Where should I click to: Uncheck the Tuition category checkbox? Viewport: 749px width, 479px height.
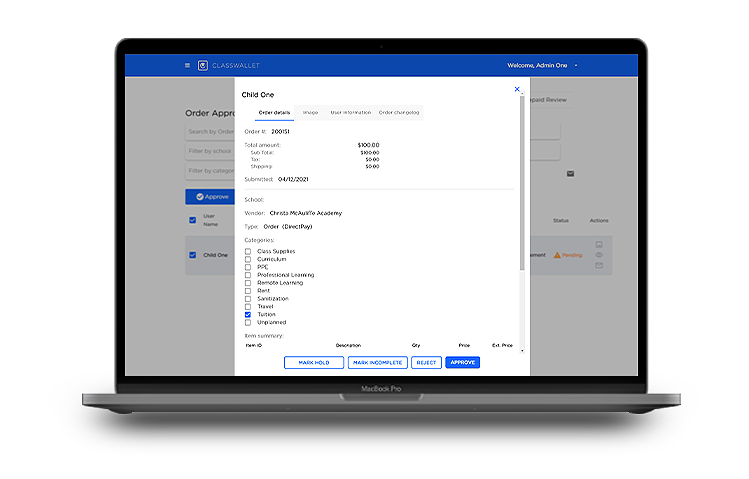(x=248, y=314)
